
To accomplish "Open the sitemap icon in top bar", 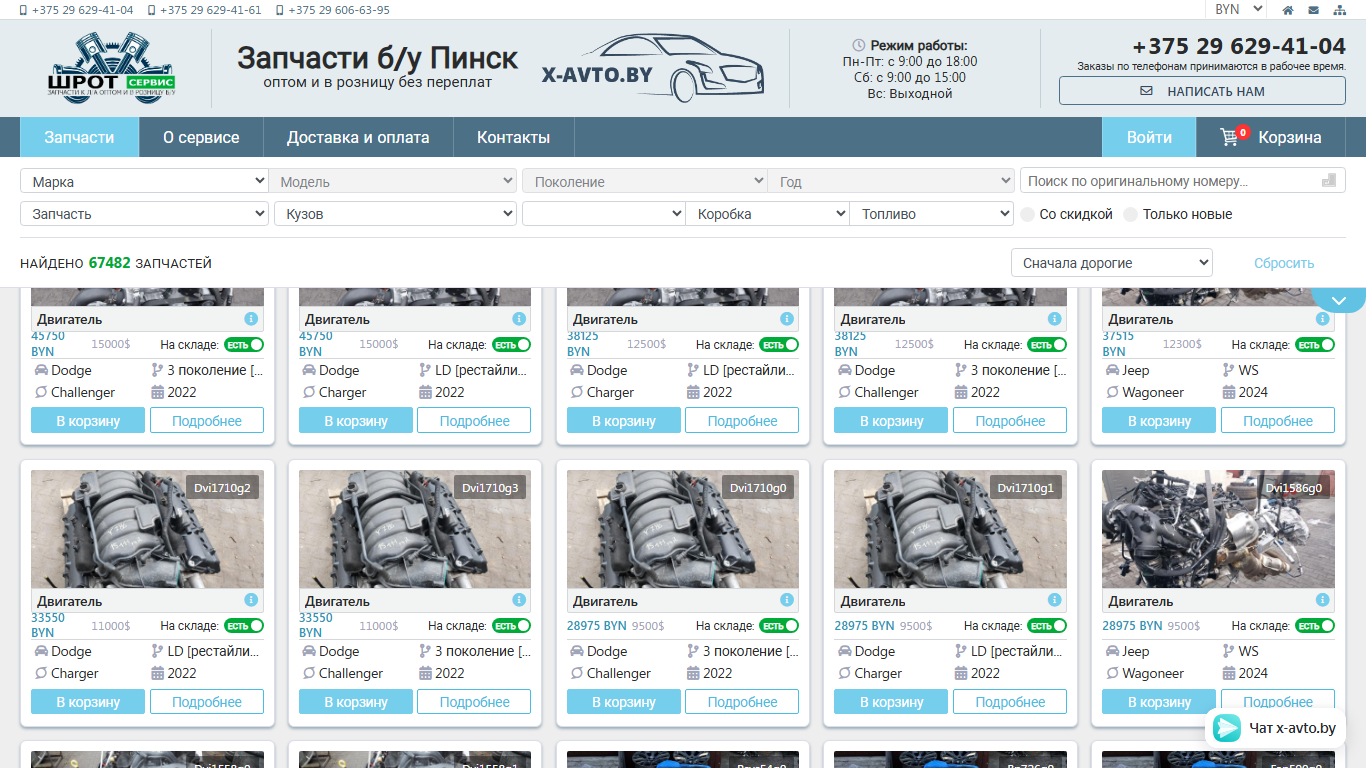I will pyautogui.click(x=1339, y=10).
